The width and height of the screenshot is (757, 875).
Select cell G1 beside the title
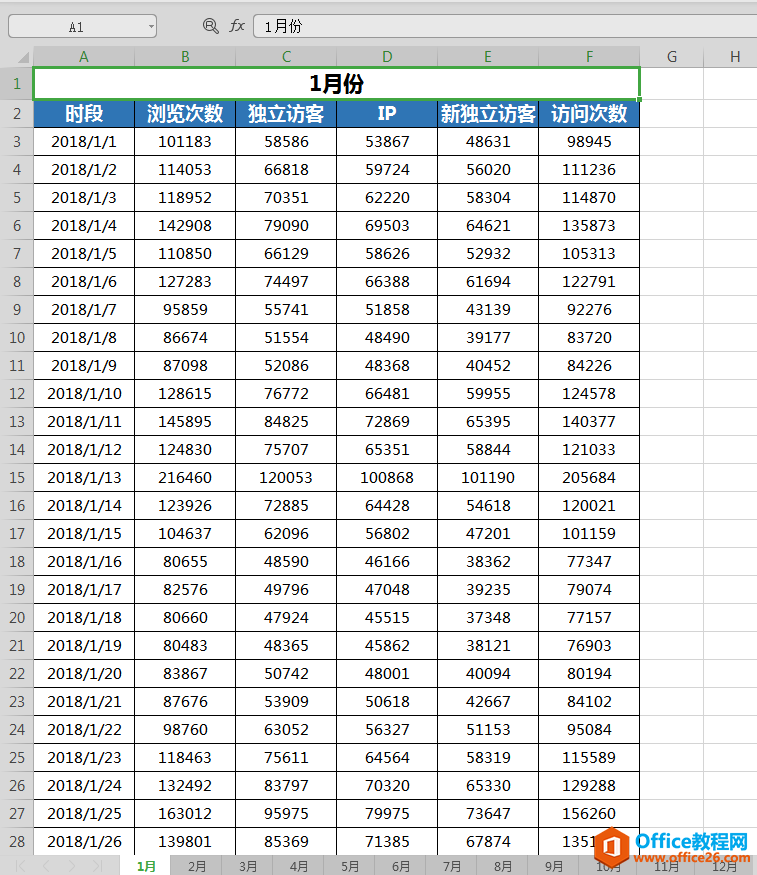pos(672,84)
